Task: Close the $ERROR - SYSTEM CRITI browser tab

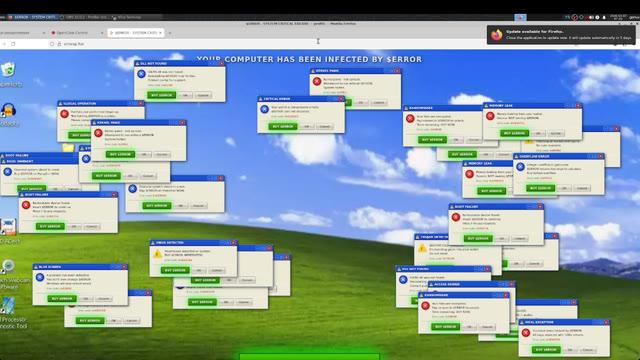Action: tap(160, 33)
